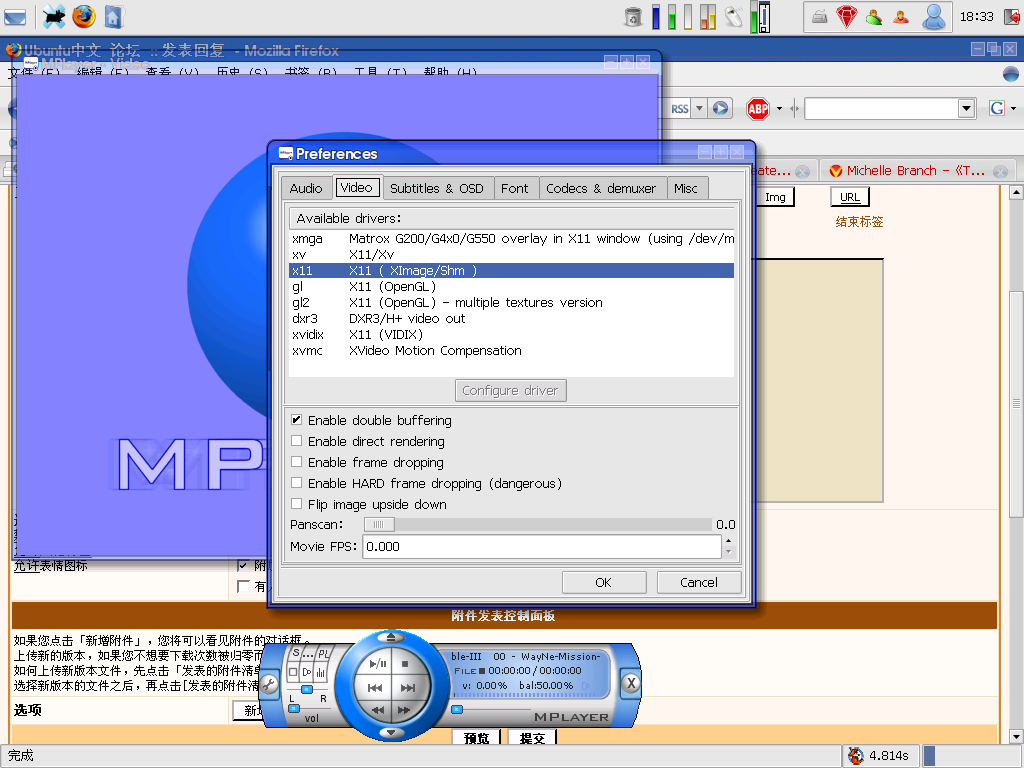Viewport: 1024px width, 768px height.
Task: Select the gl2 multiple textures driver
Action: point(511,302)
